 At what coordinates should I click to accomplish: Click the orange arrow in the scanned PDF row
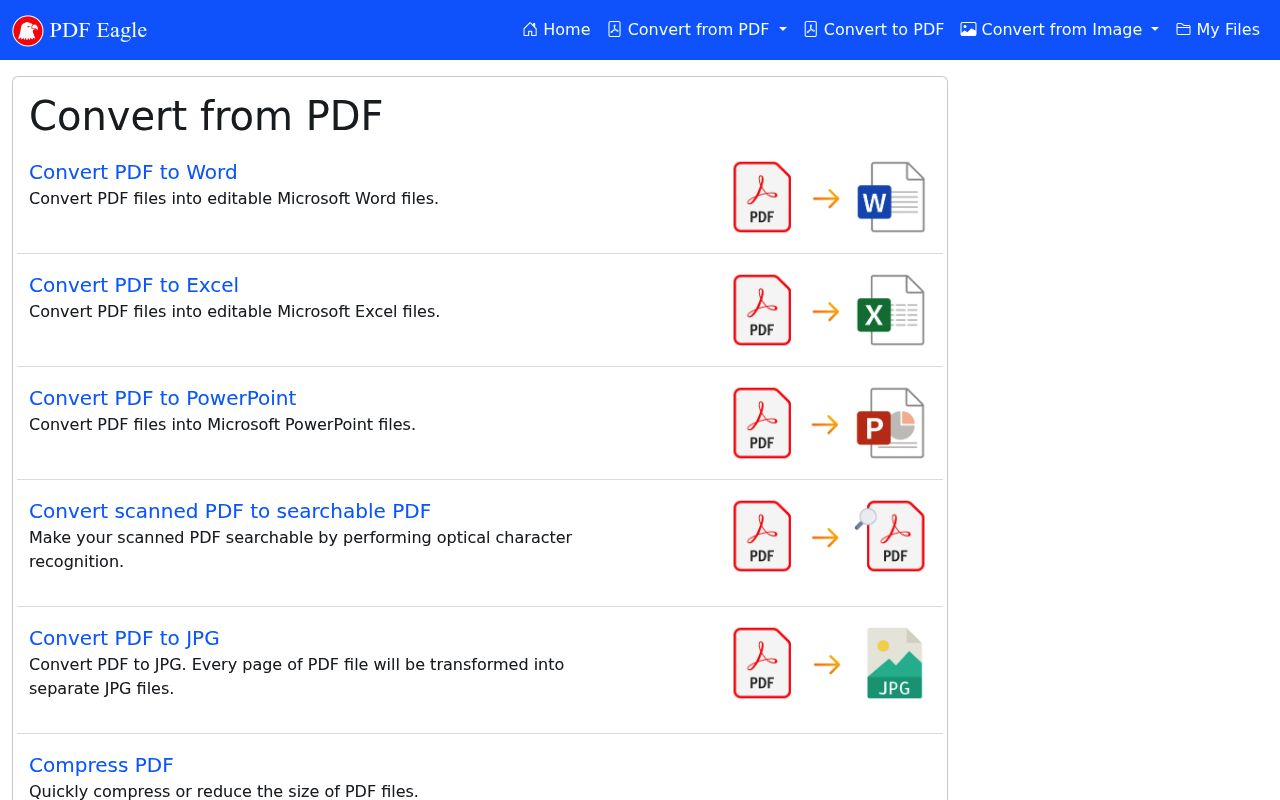(826, 537)
